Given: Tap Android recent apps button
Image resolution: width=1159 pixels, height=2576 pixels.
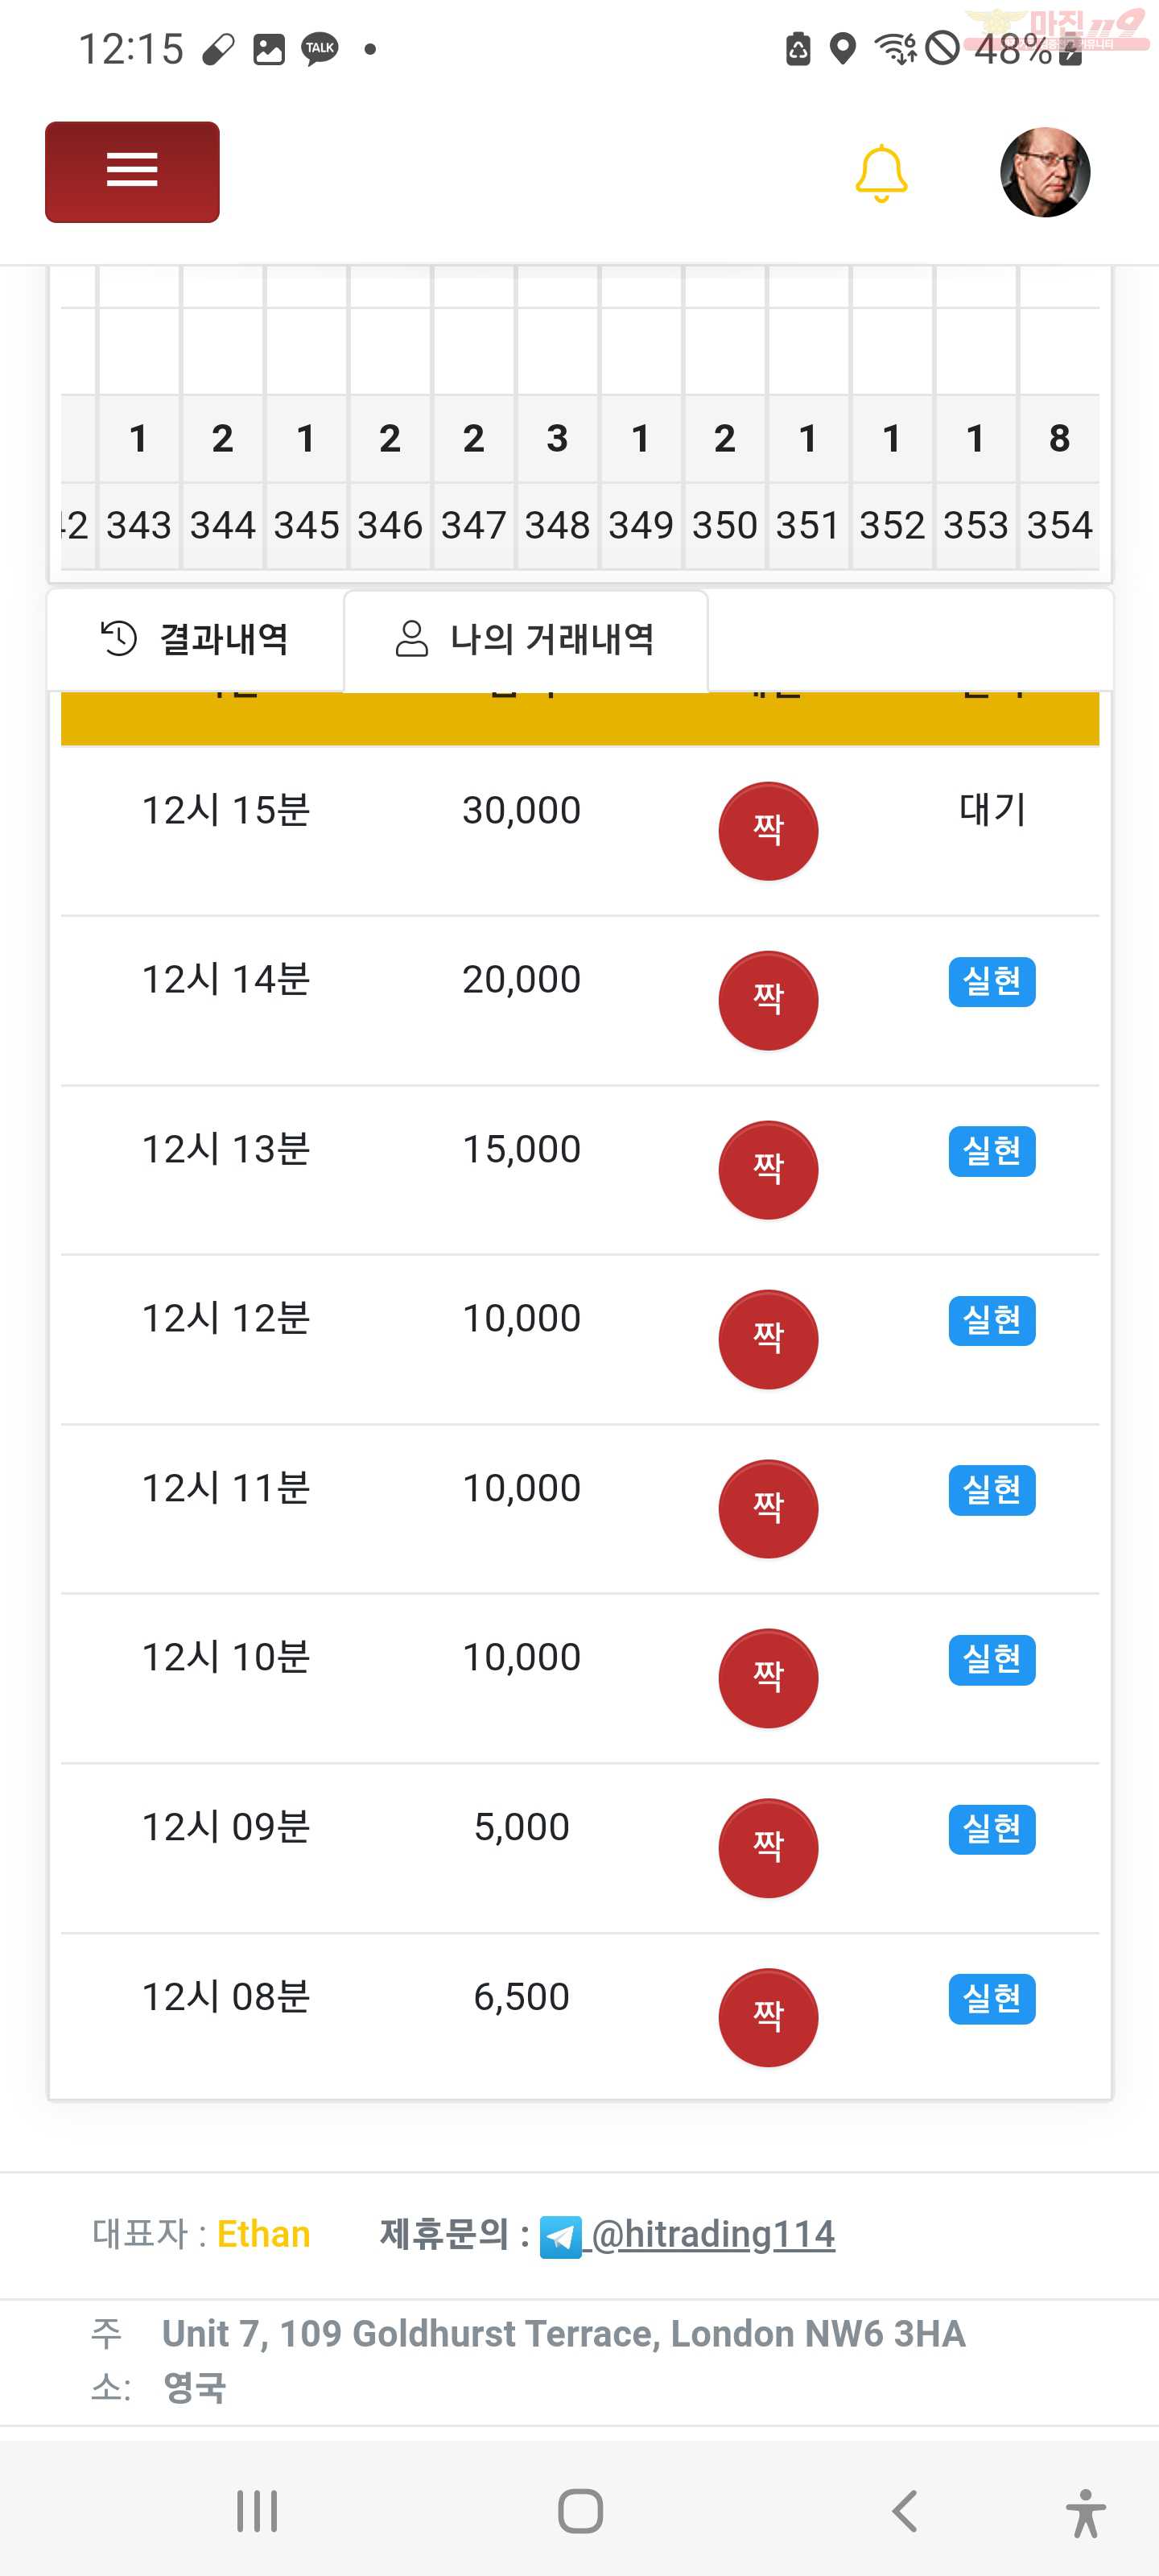Looking at the screenshot, I should [x=257, y=2511].
